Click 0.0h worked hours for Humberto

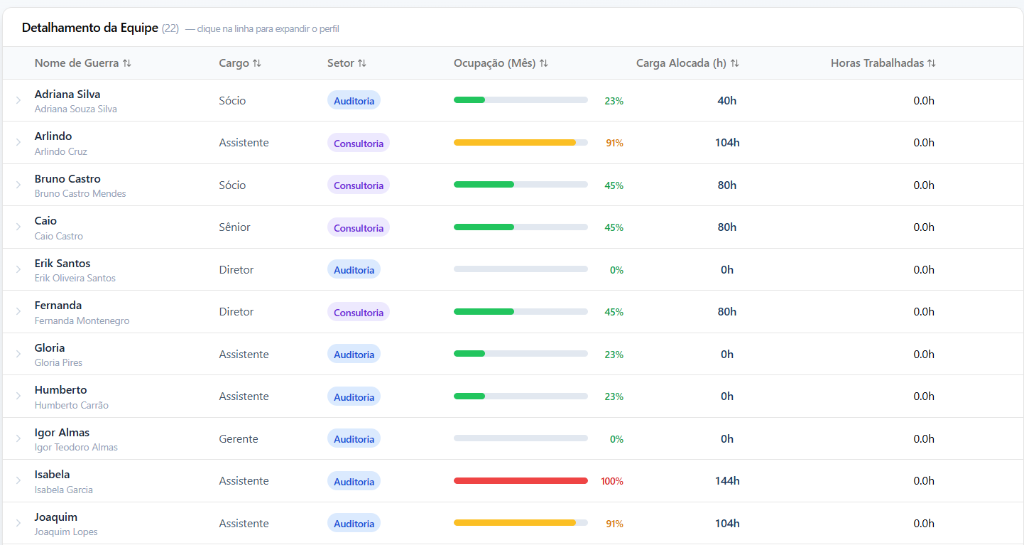923,396
